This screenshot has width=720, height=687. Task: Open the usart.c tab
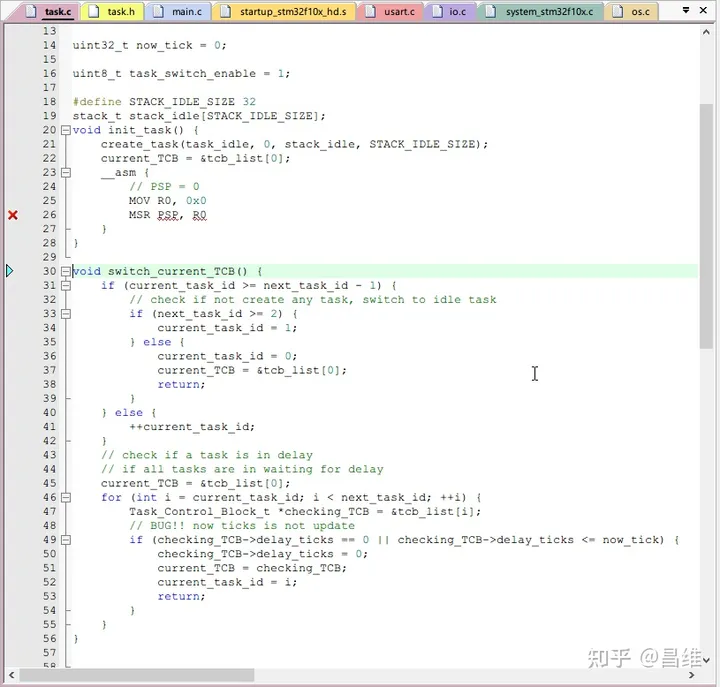390,11
